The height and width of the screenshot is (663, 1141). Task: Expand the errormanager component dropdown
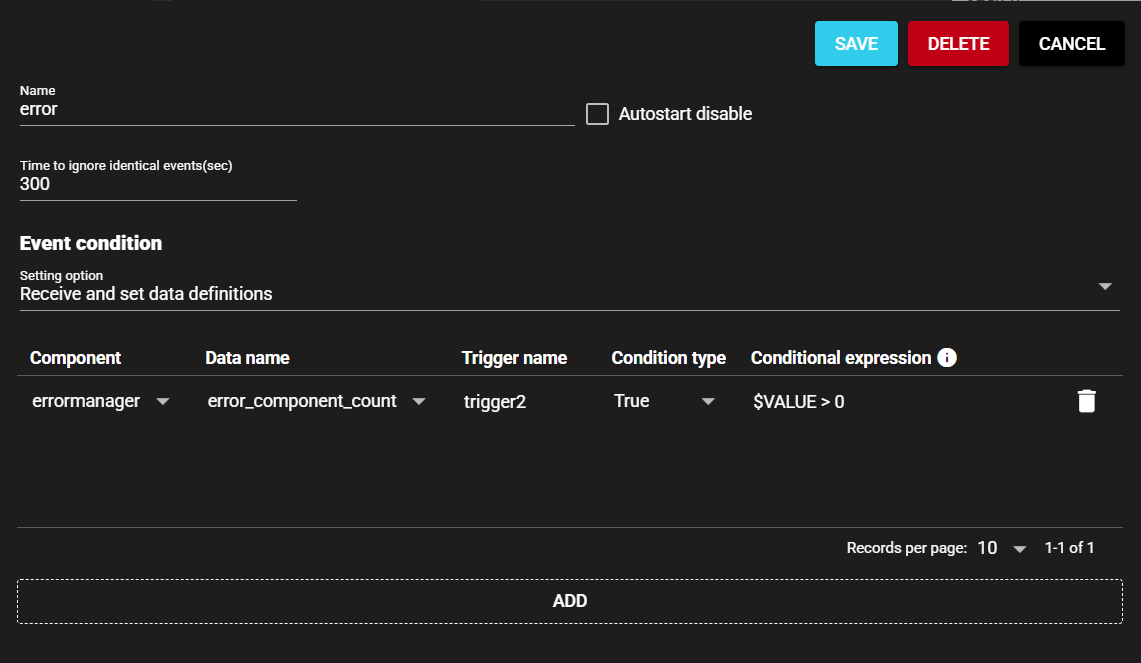[163, 401]
